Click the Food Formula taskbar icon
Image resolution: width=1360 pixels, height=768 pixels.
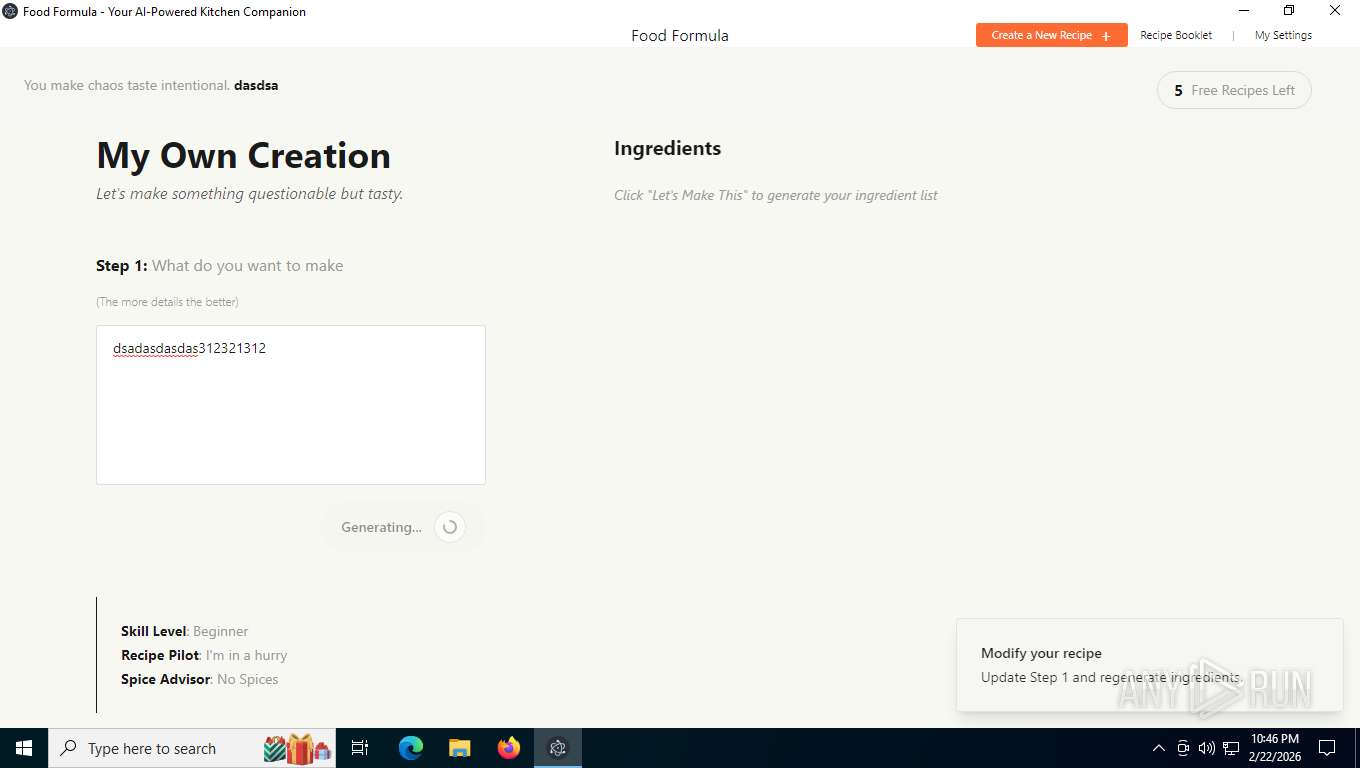tap(558, 748)
